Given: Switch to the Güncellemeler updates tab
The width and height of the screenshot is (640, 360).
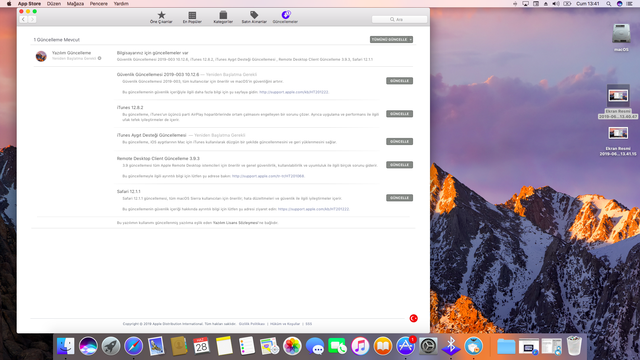Looking at the screenshot, I should (x=285, y=17).
